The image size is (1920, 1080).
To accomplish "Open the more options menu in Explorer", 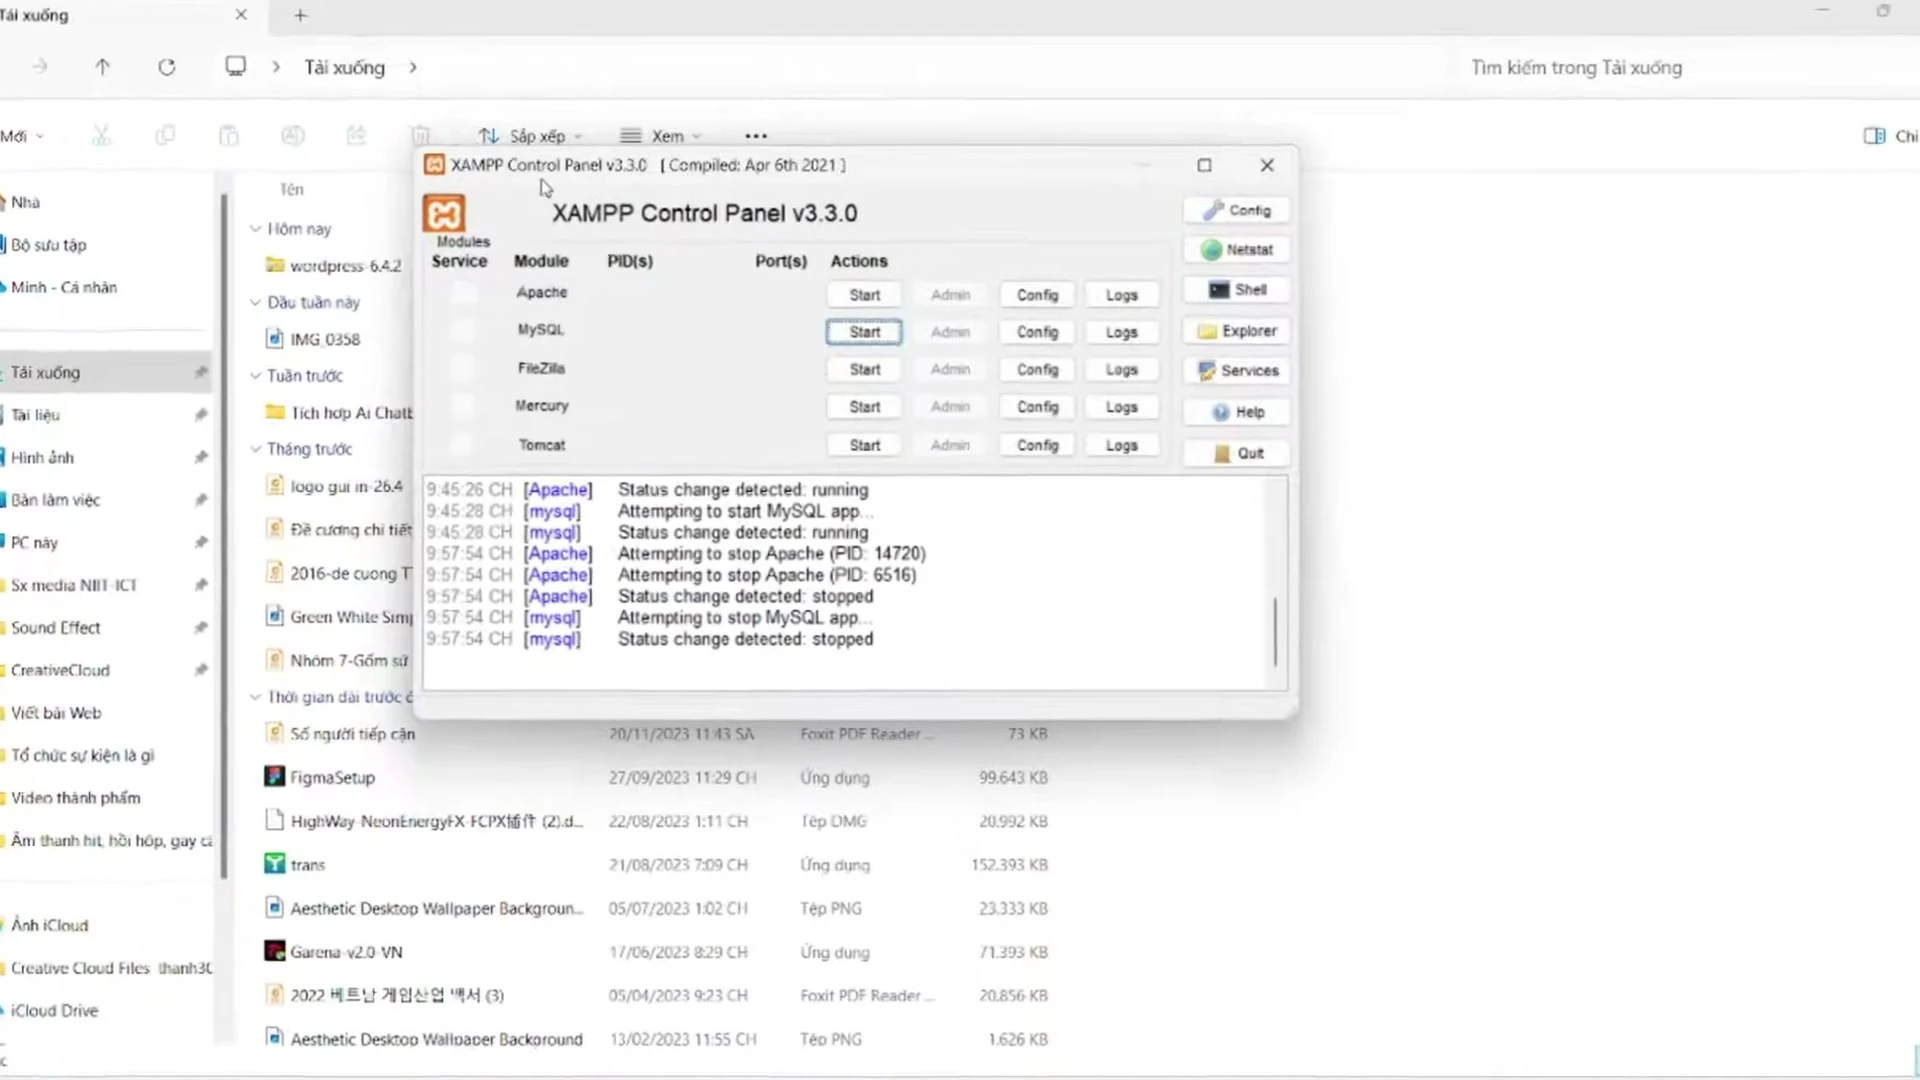I will (755, 135).
